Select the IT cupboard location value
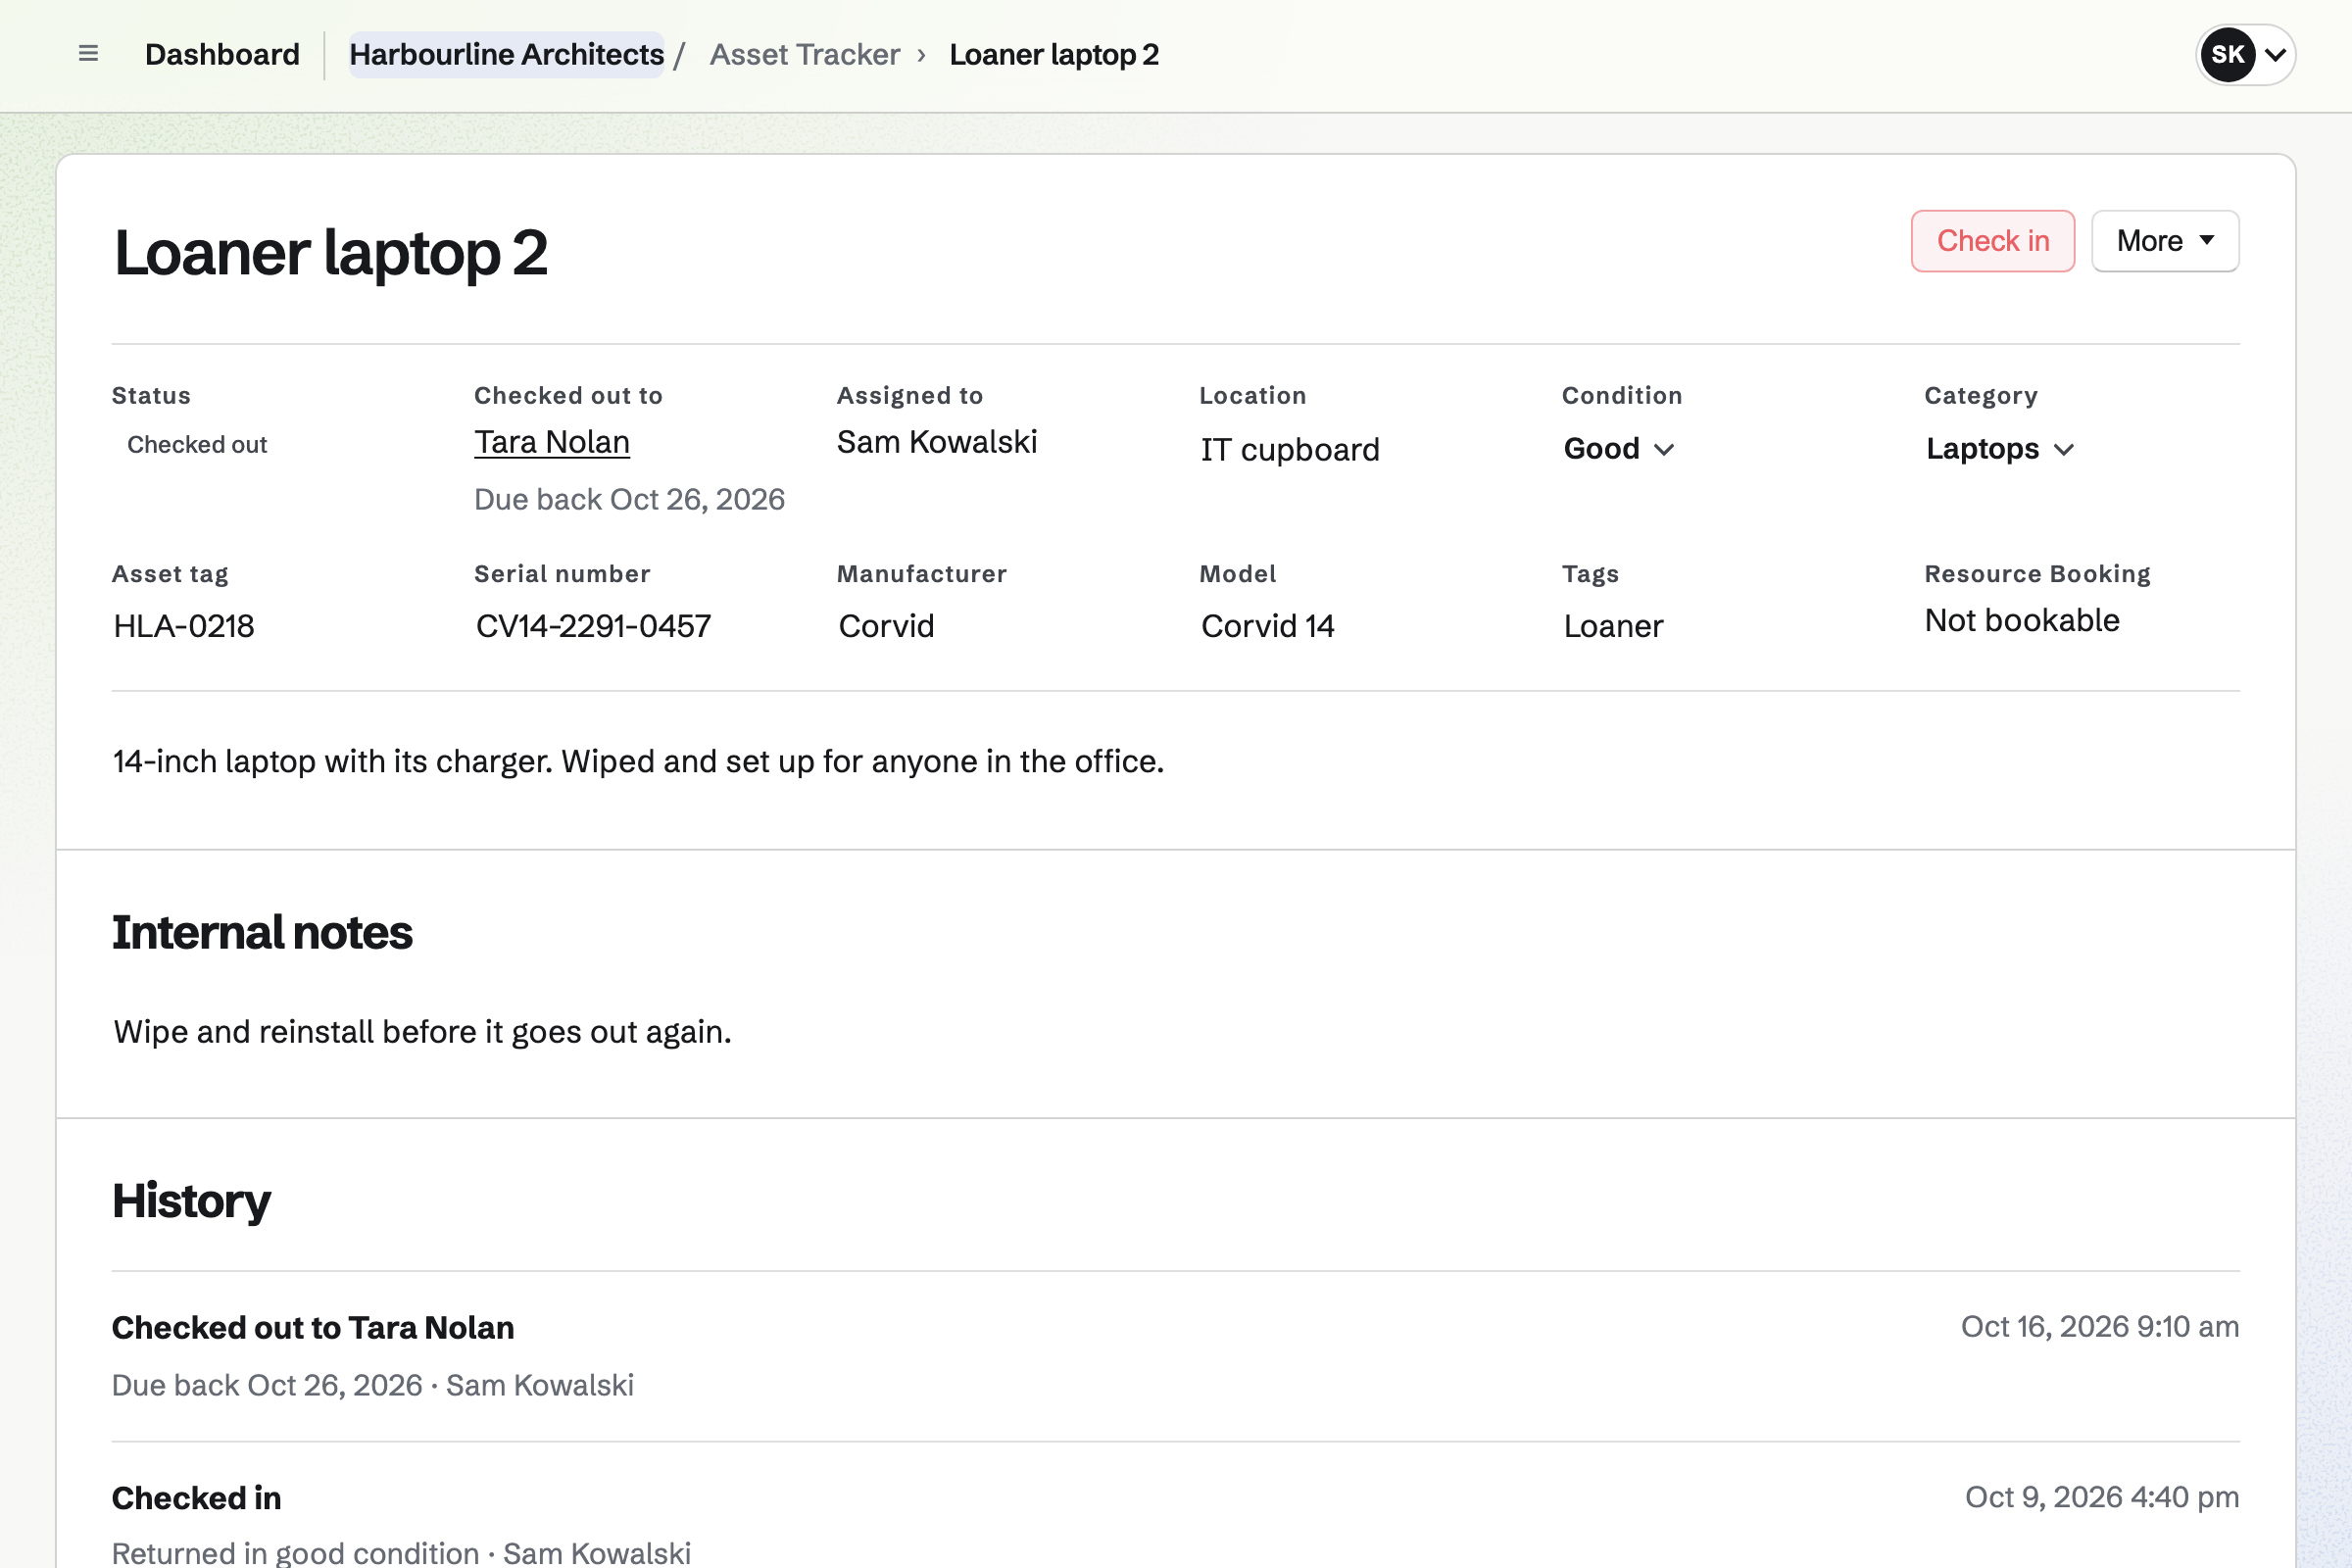 [x=1290, y=450]
